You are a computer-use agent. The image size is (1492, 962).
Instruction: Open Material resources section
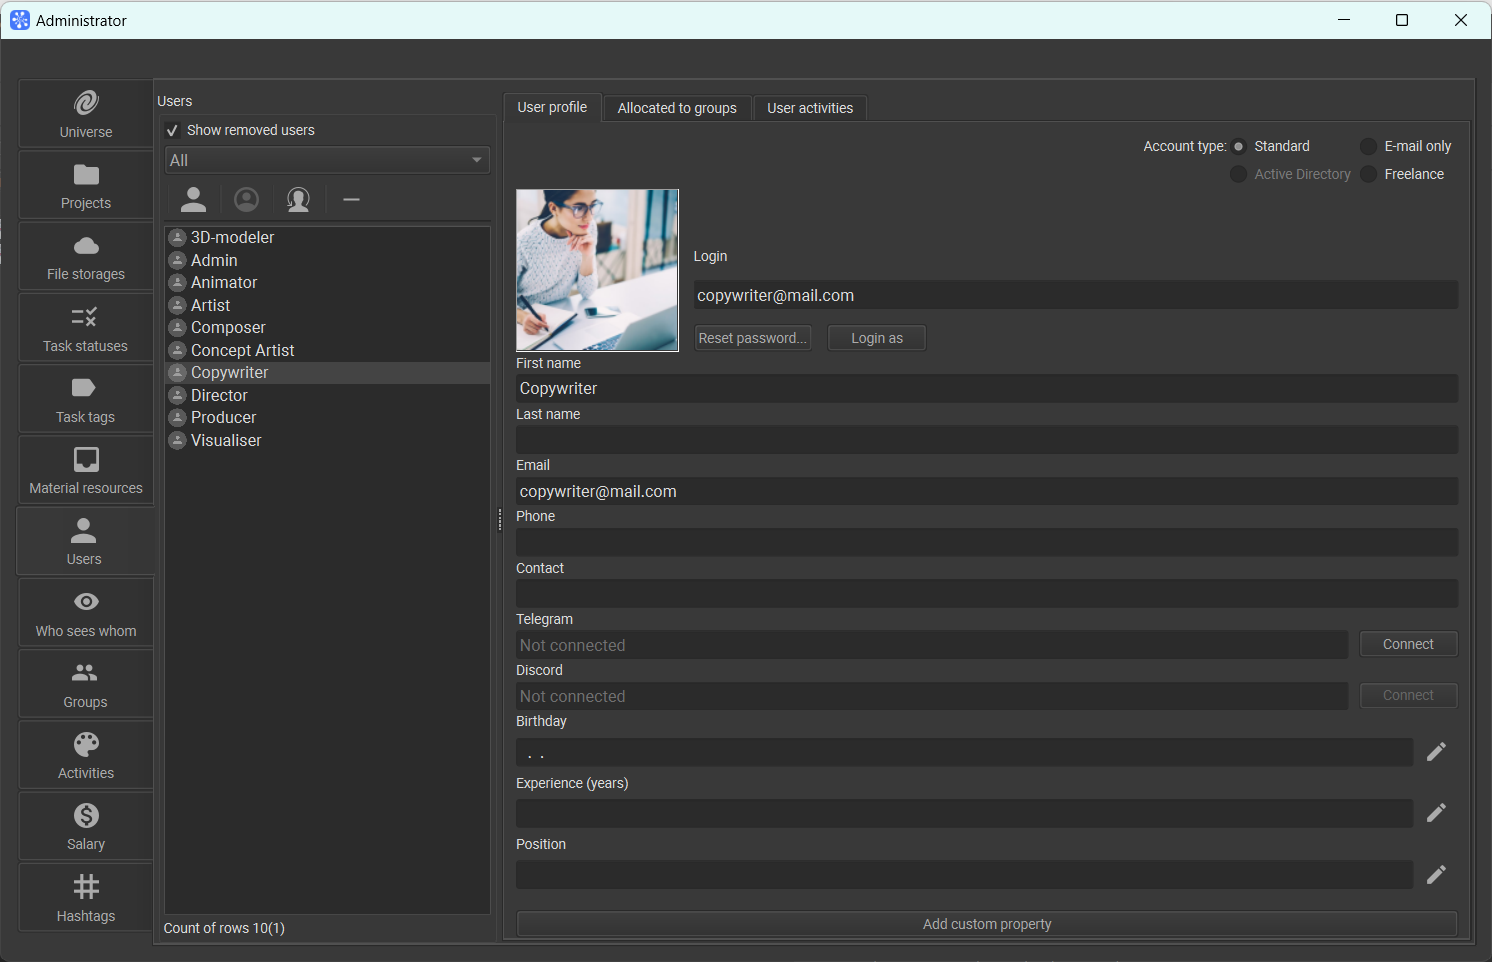click(86, 470)
